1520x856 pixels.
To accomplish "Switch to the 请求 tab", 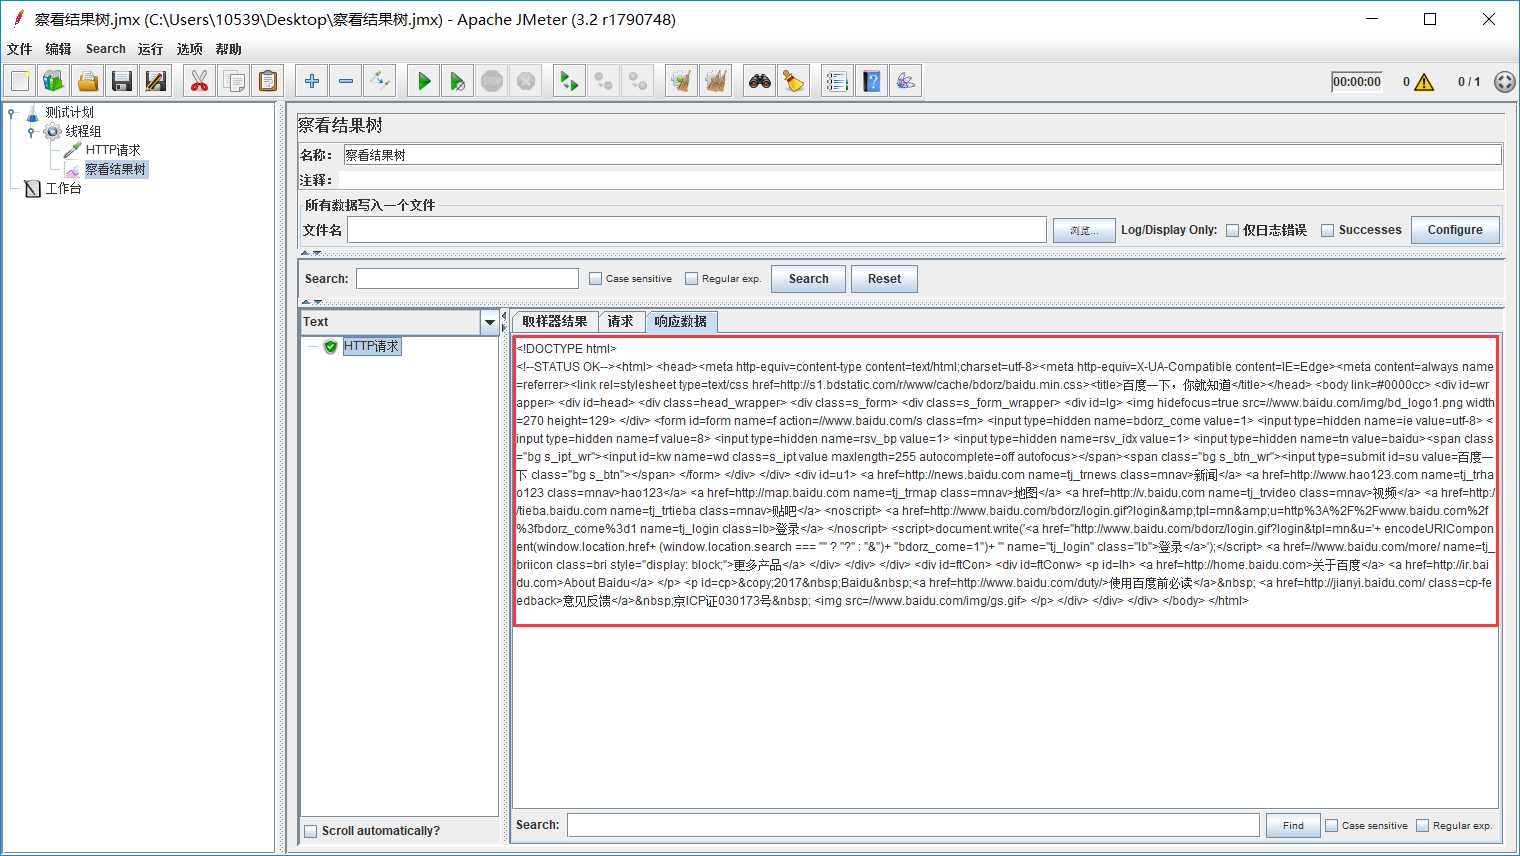I will [621, 321].
